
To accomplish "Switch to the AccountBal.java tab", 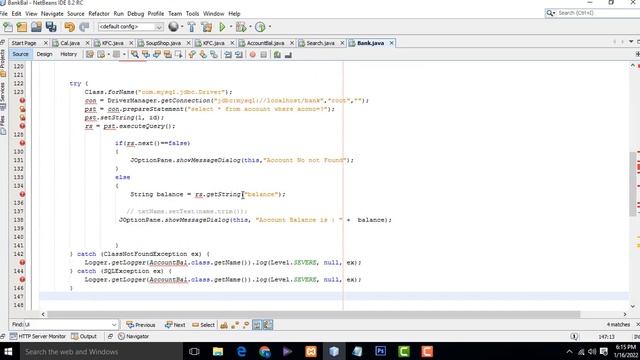I will (x=265, y=43).
